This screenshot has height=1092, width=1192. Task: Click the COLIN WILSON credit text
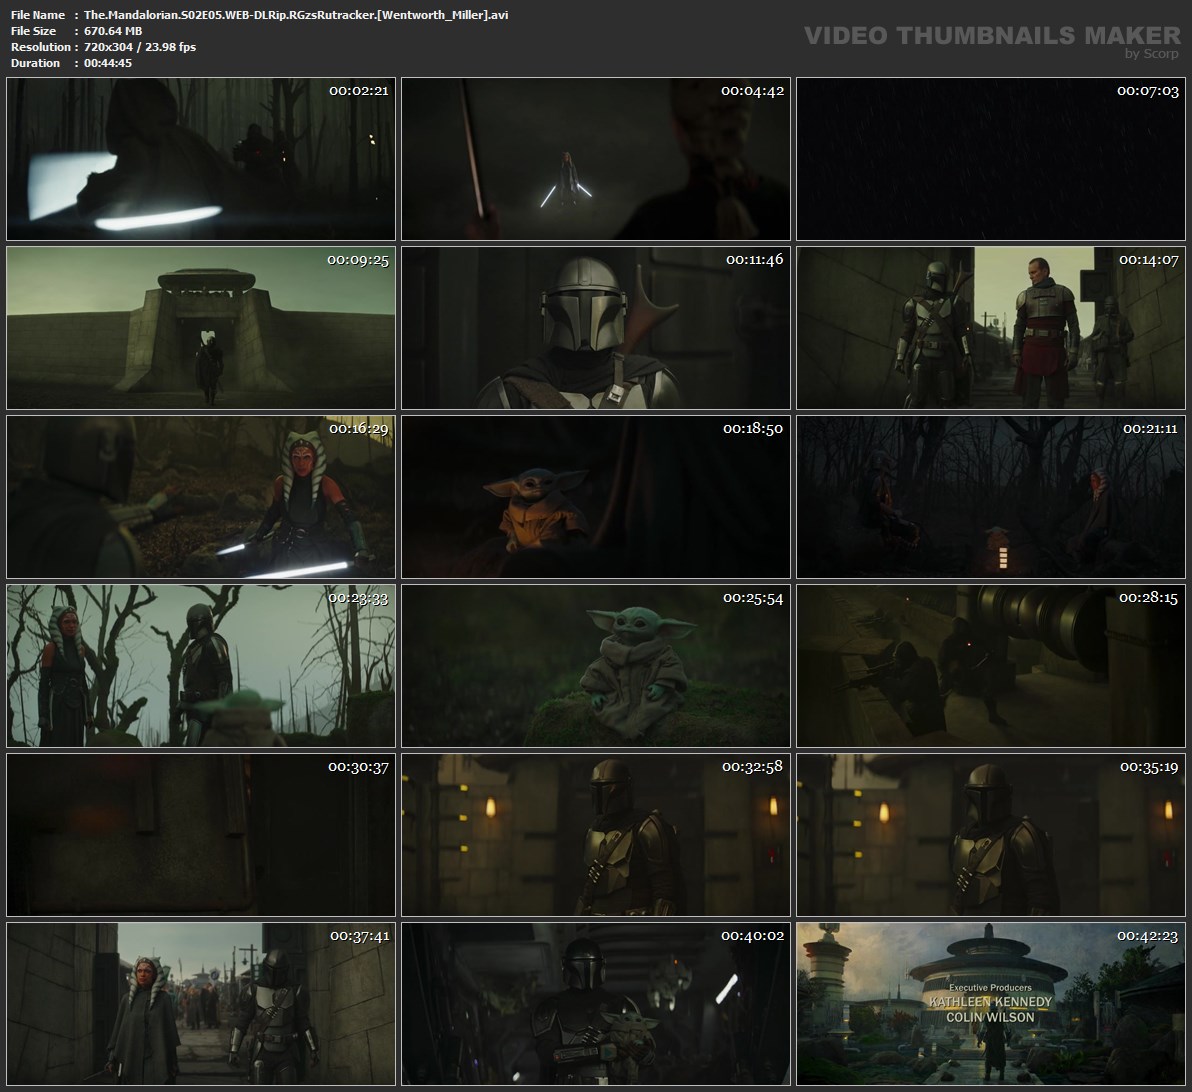click(x=991, y=1017)
